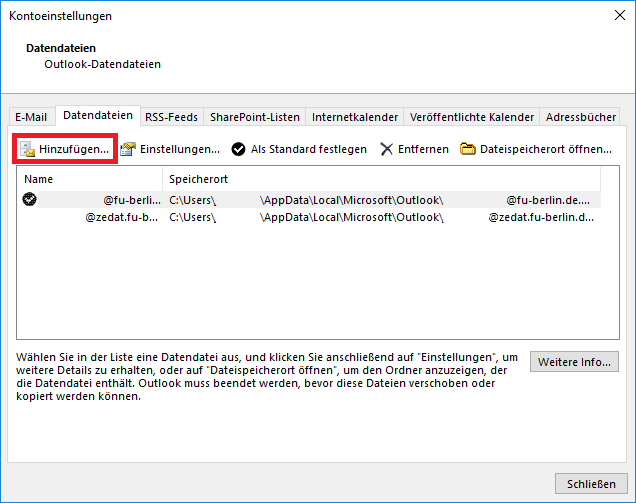
Task: Click the Weitere Info... button
Action: [x=574, y=361]
